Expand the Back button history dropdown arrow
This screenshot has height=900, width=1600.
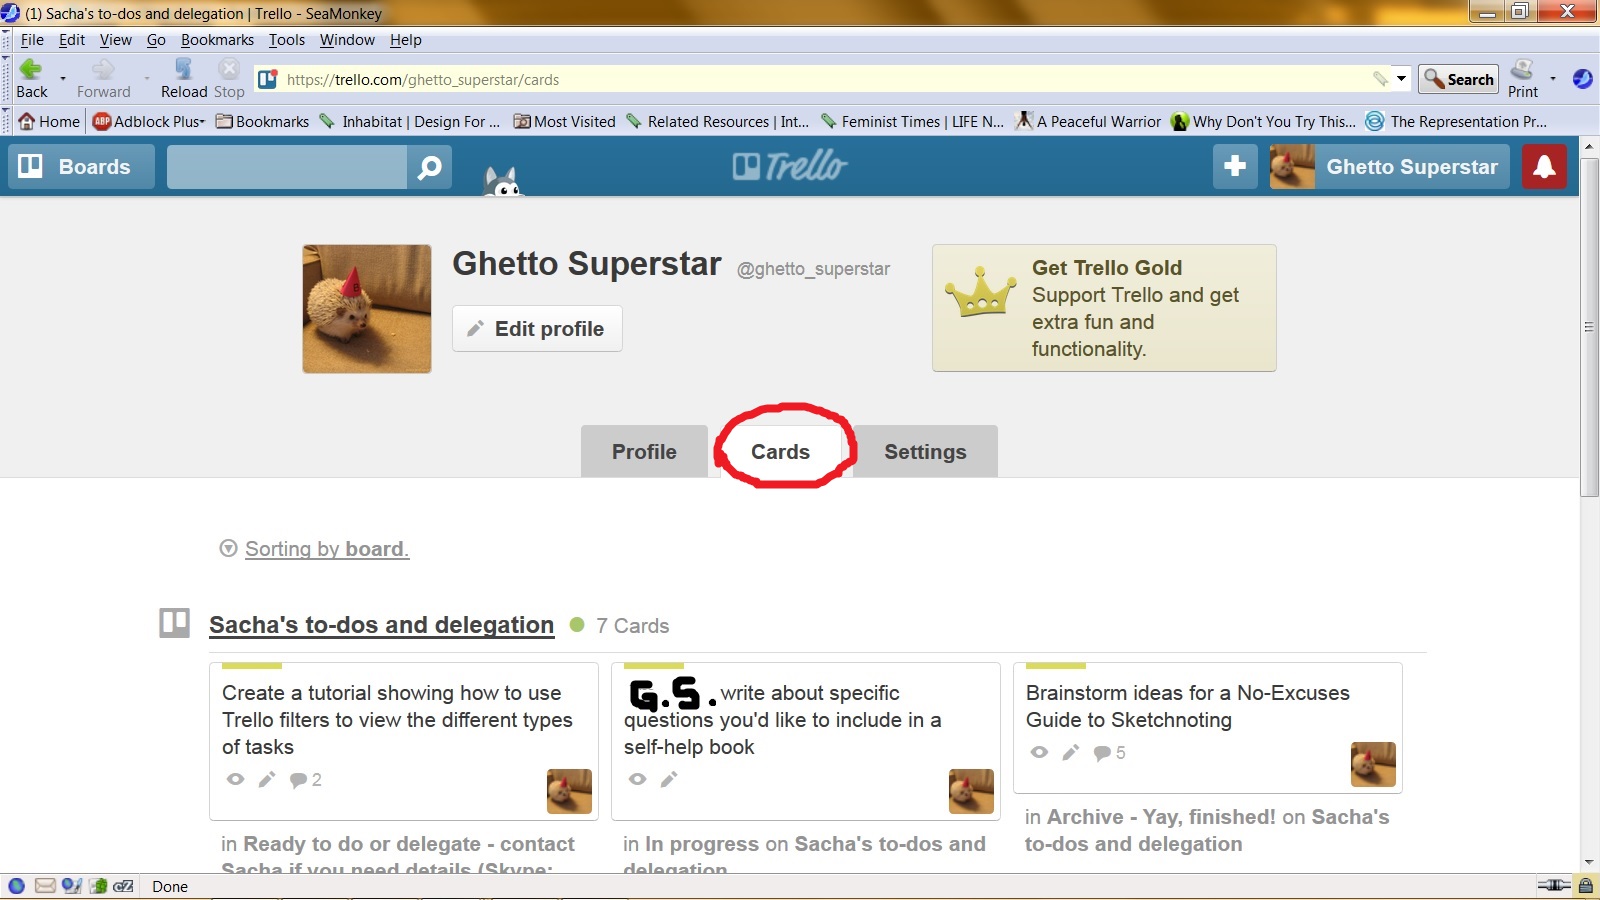pos(63,78)
